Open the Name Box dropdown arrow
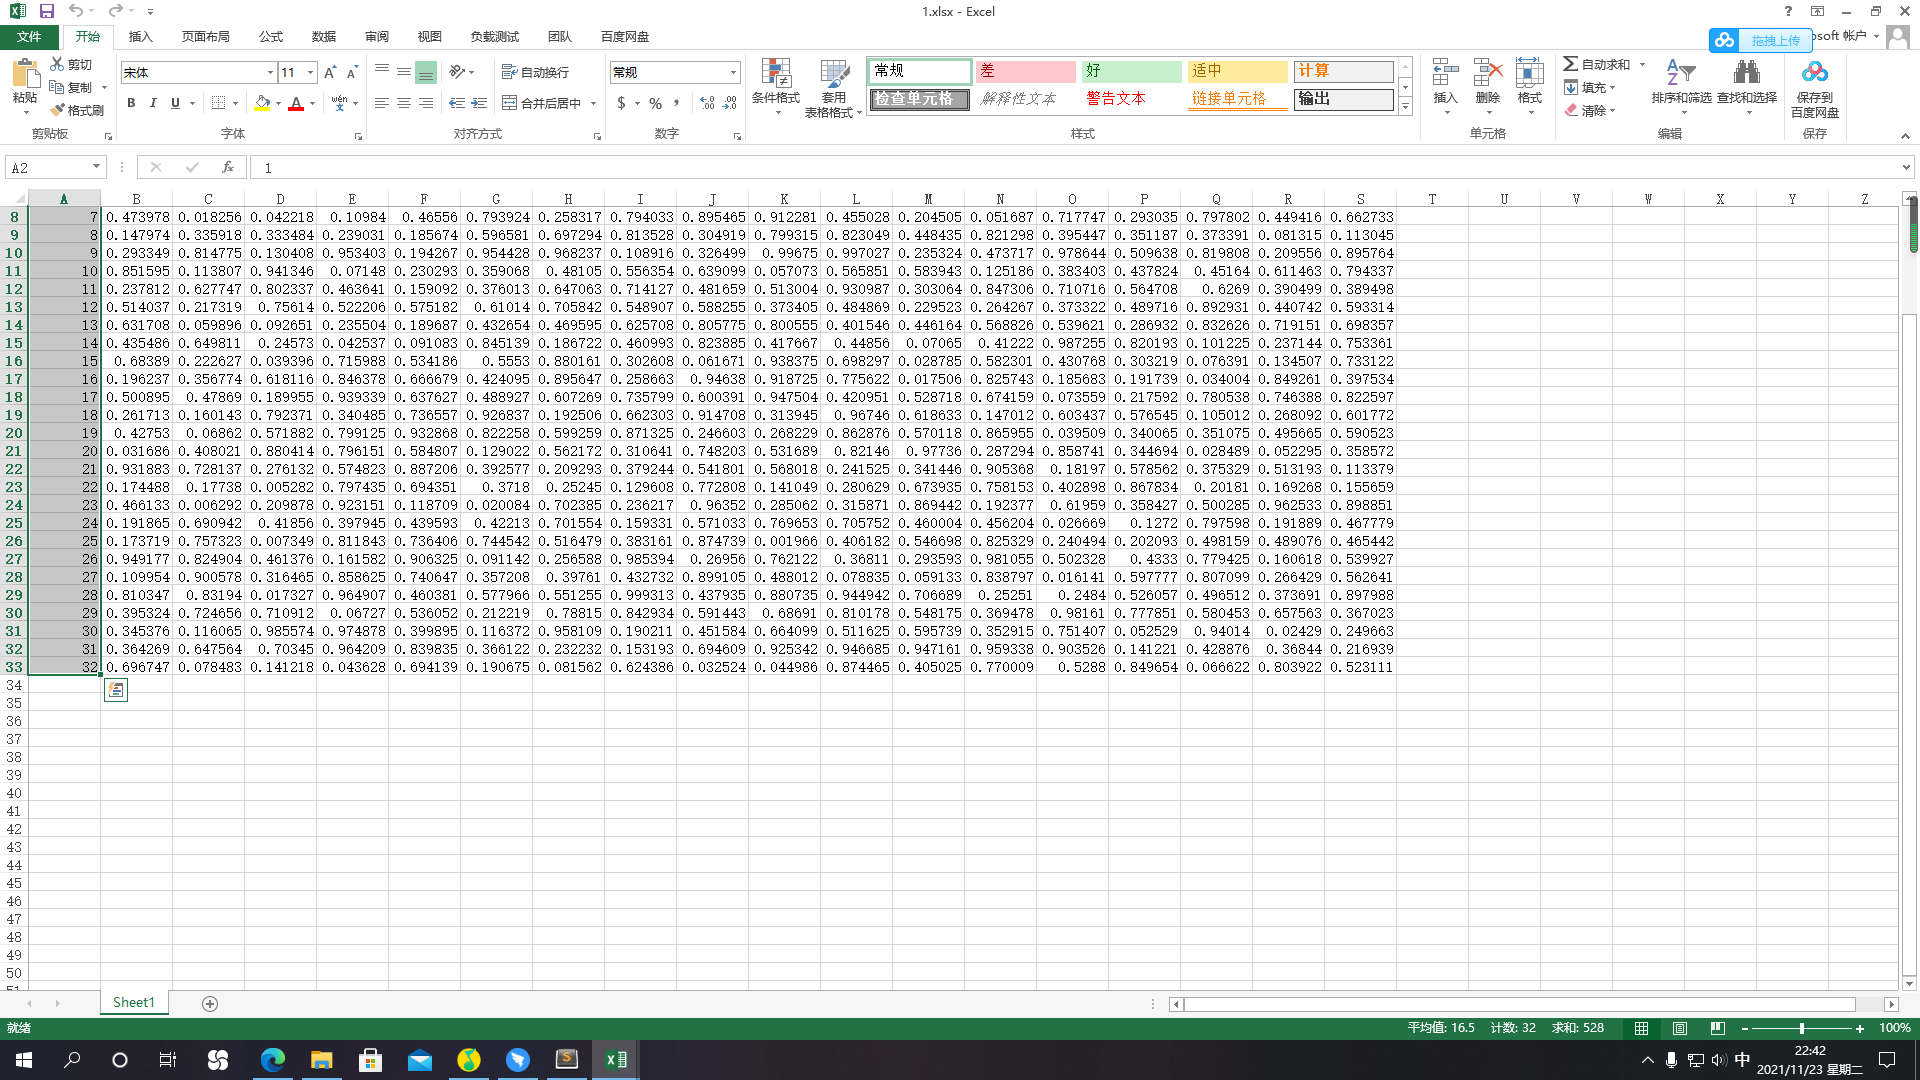Screen dimensions: 1920x1080 pyautogui.click(x=96, y=167)
